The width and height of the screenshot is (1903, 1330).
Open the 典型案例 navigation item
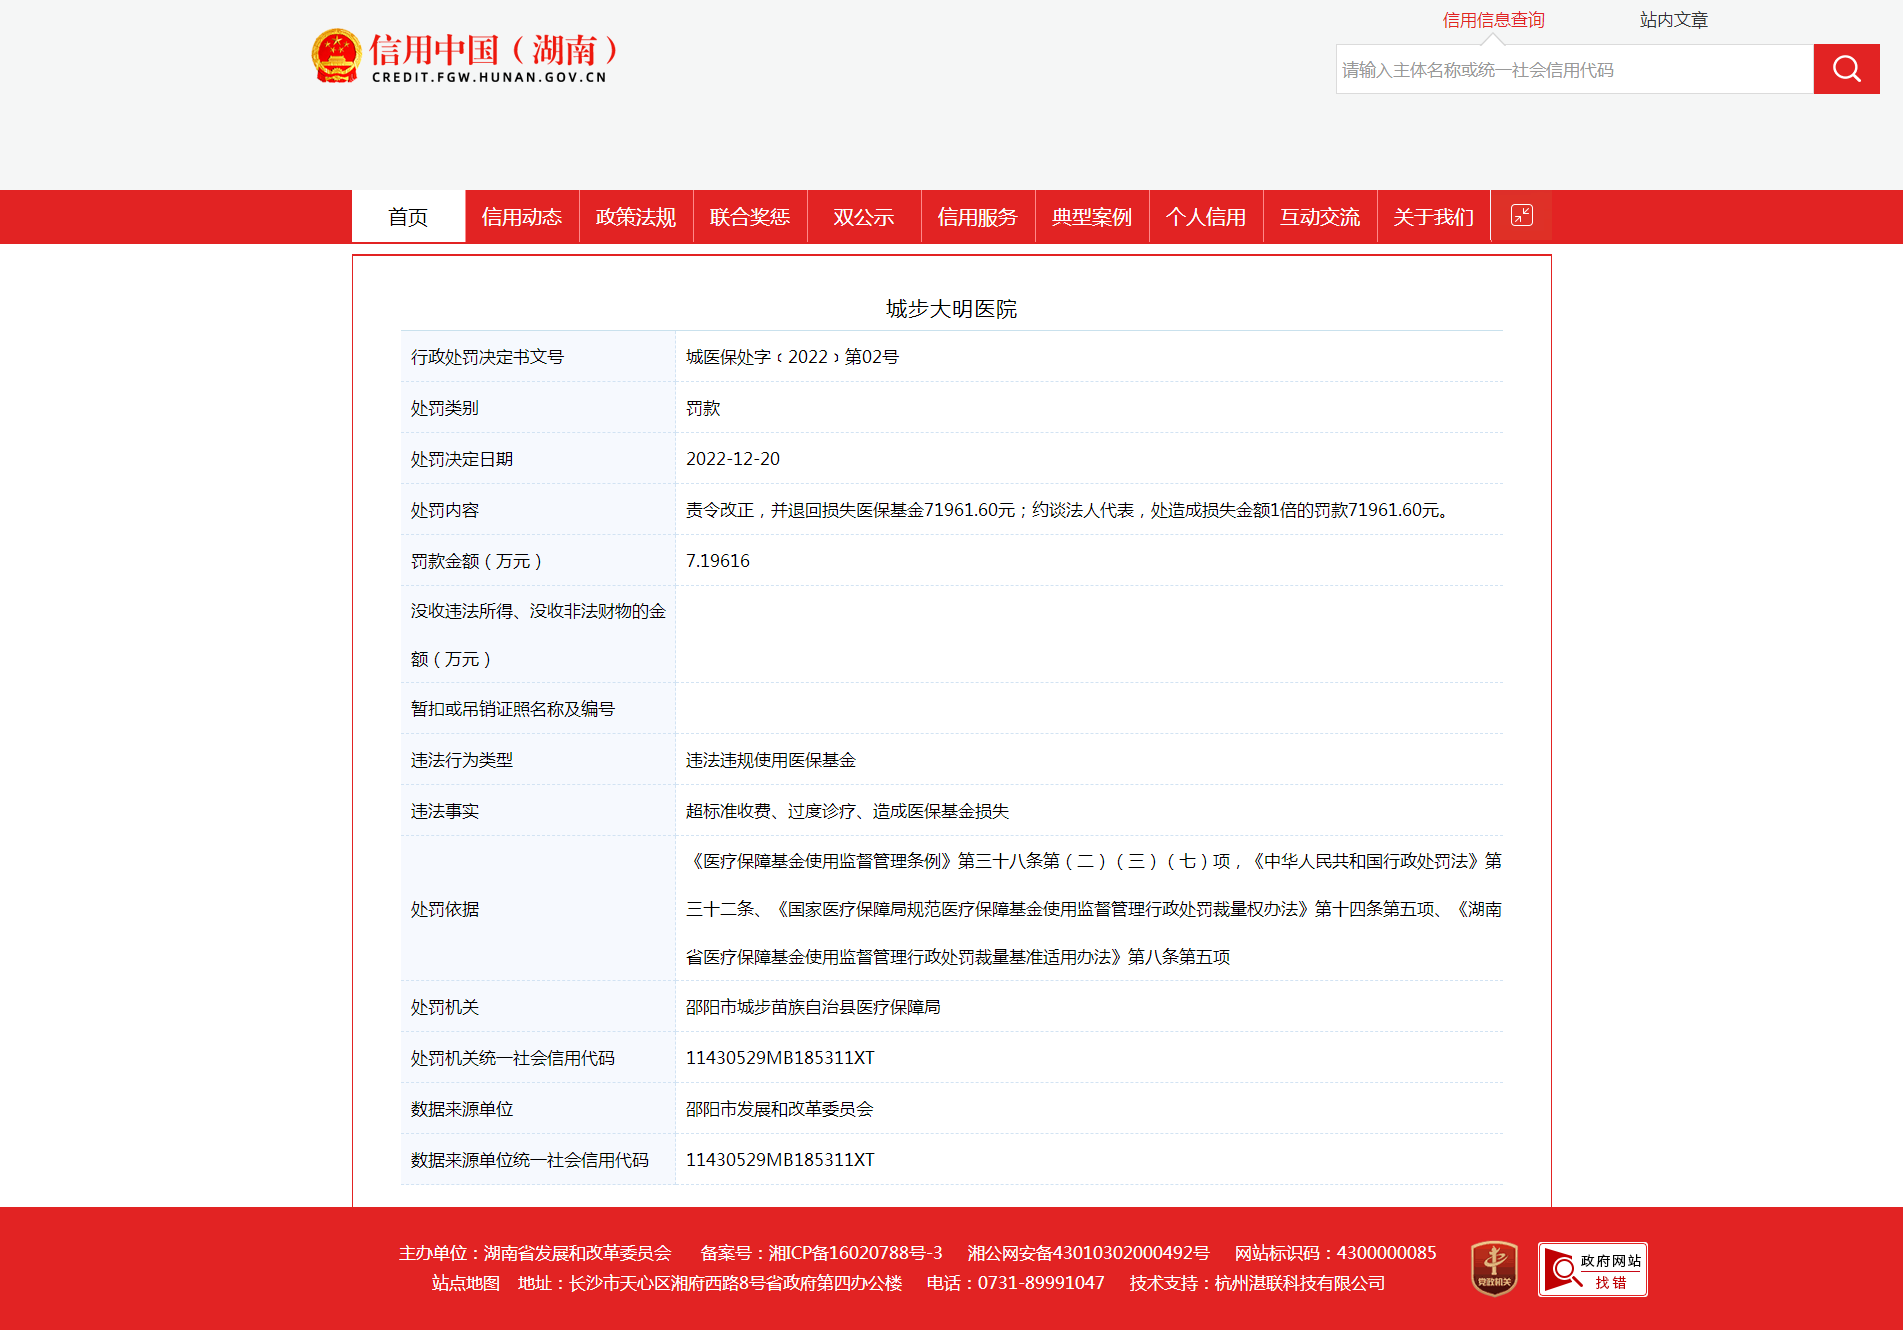1092,217
